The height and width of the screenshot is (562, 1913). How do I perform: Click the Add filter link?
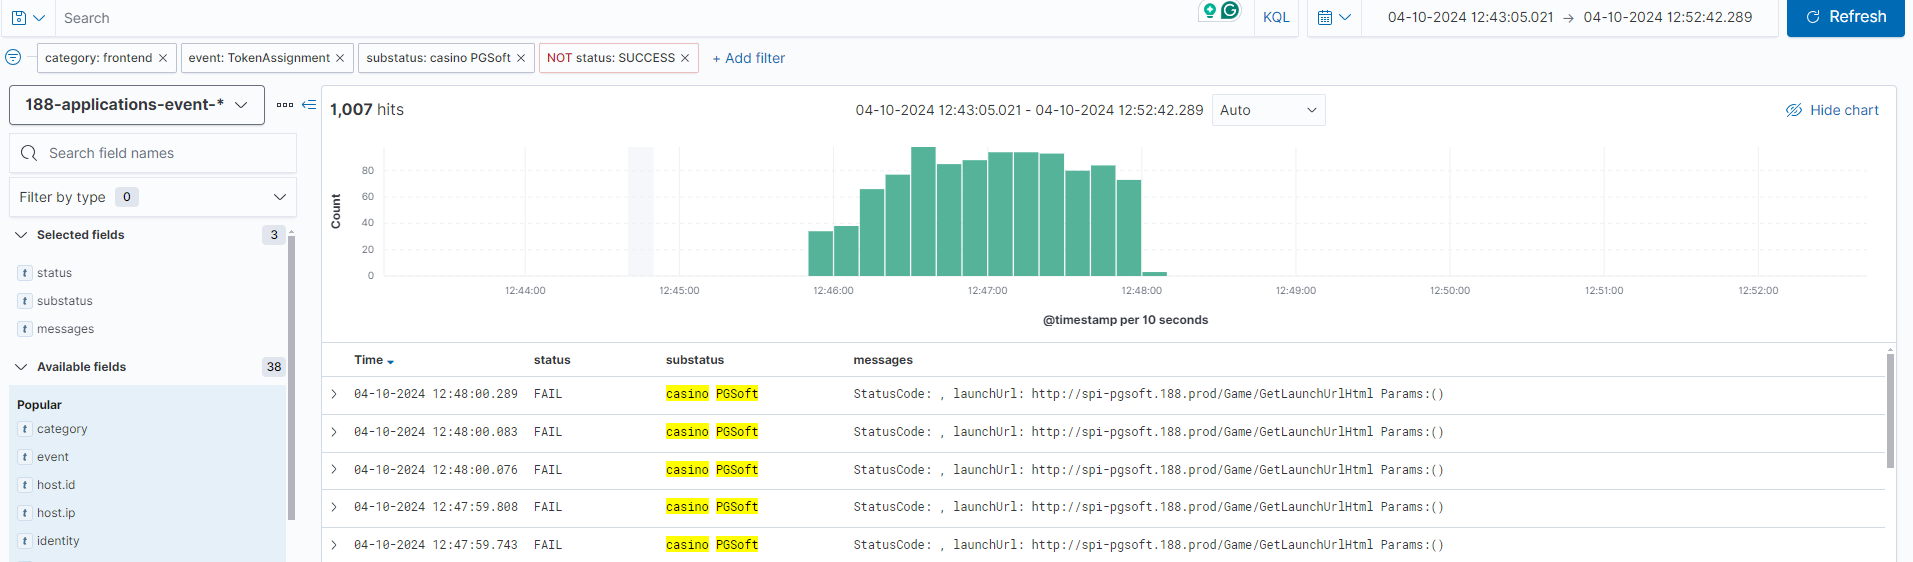748,58
